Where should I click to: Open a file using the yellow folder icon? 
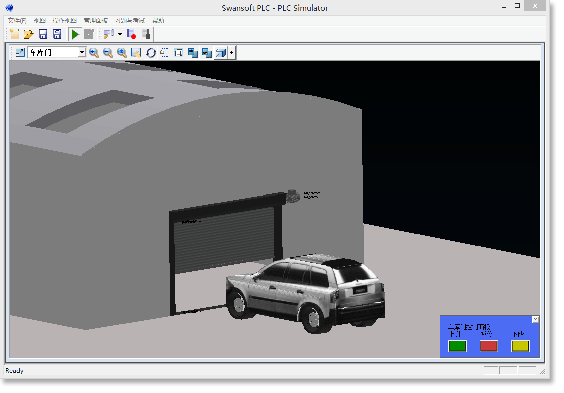(28, 35)
